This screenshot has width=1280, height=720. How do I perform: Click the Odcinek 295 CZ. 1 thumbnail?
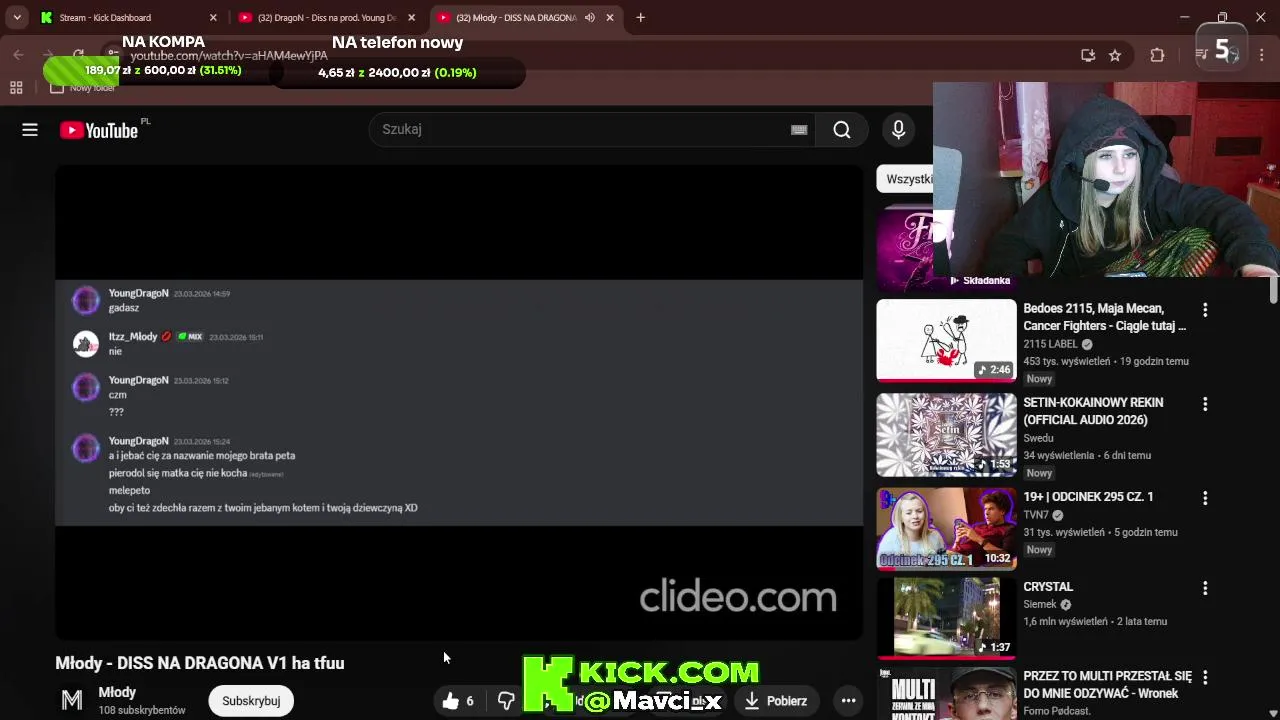(x=946, y=528)
